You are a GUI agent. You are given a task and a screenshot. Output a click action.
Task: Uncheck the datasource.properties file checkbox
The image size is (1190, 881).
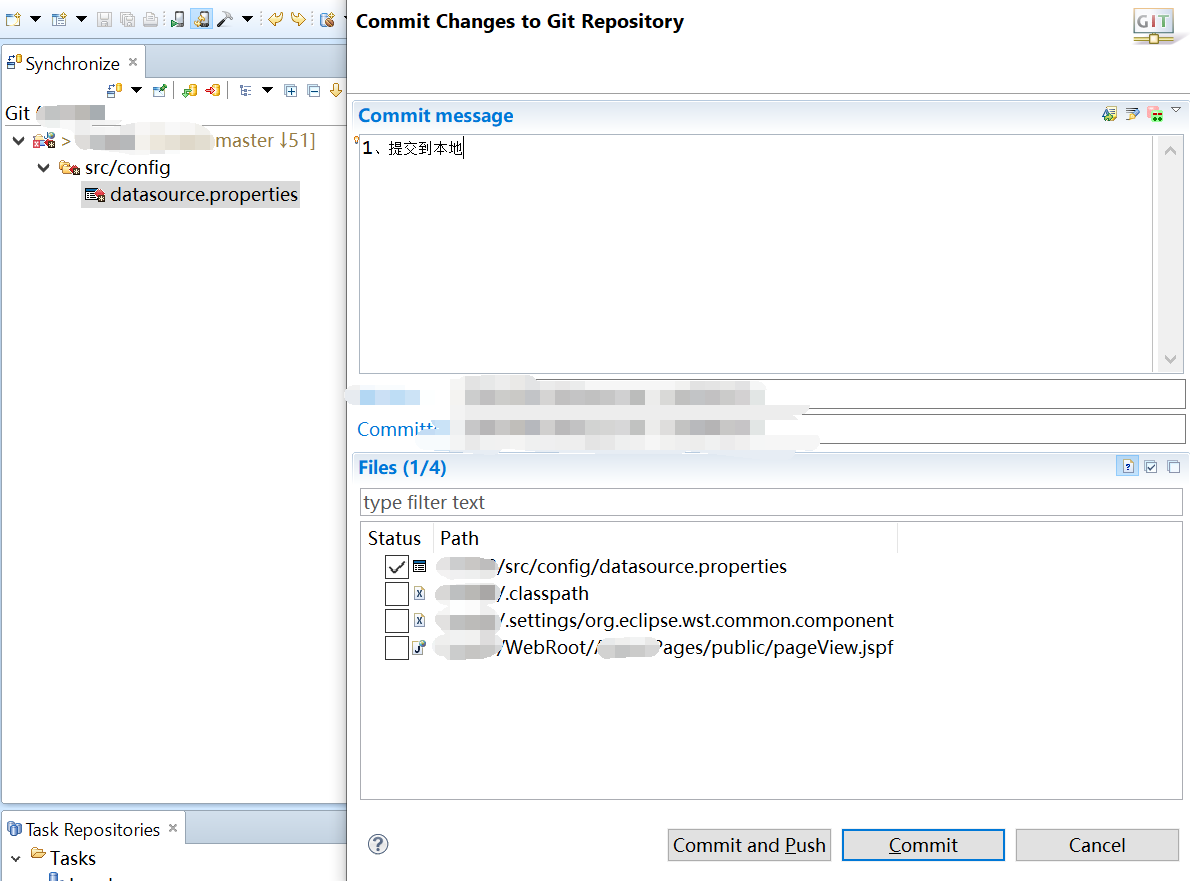pos(397,567)
